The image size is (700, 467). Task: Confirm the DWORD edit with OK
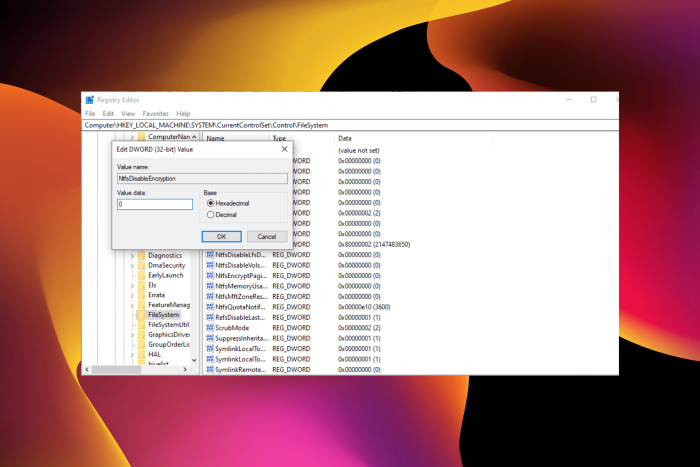pos(221,237)
